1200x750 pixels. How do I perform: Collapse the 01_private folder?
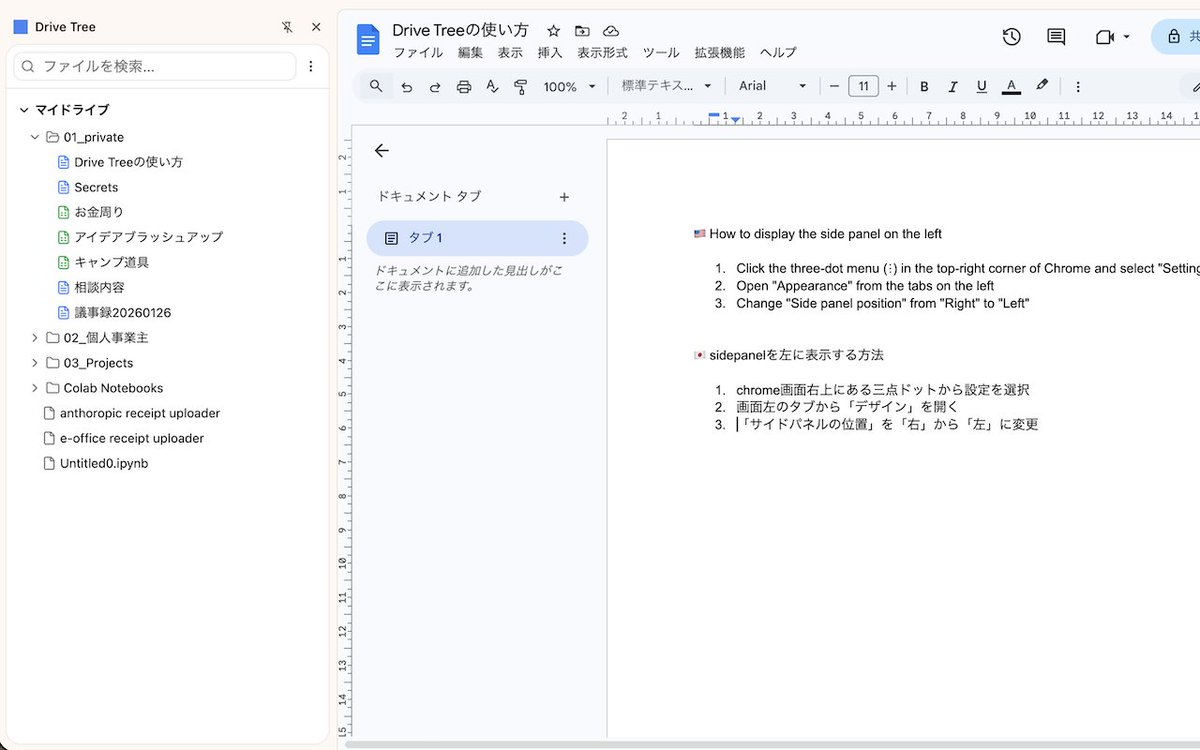pyautogui.click(x=34, y=136)
